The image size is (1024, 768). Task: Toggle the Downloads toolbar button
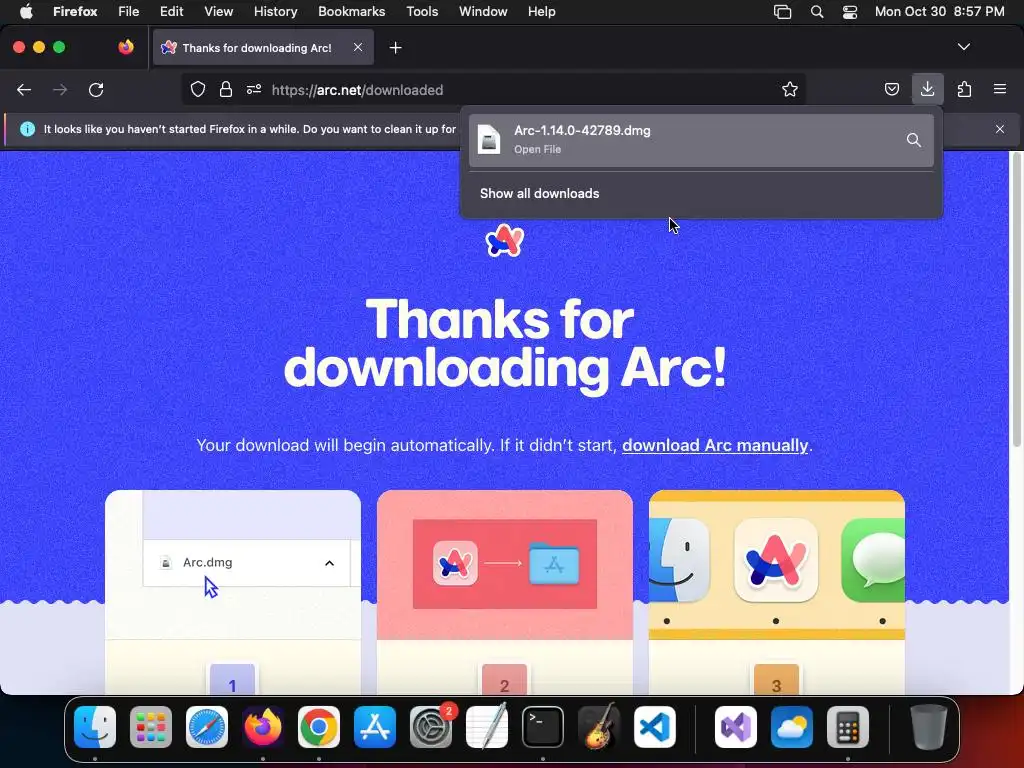coord(927,89)
